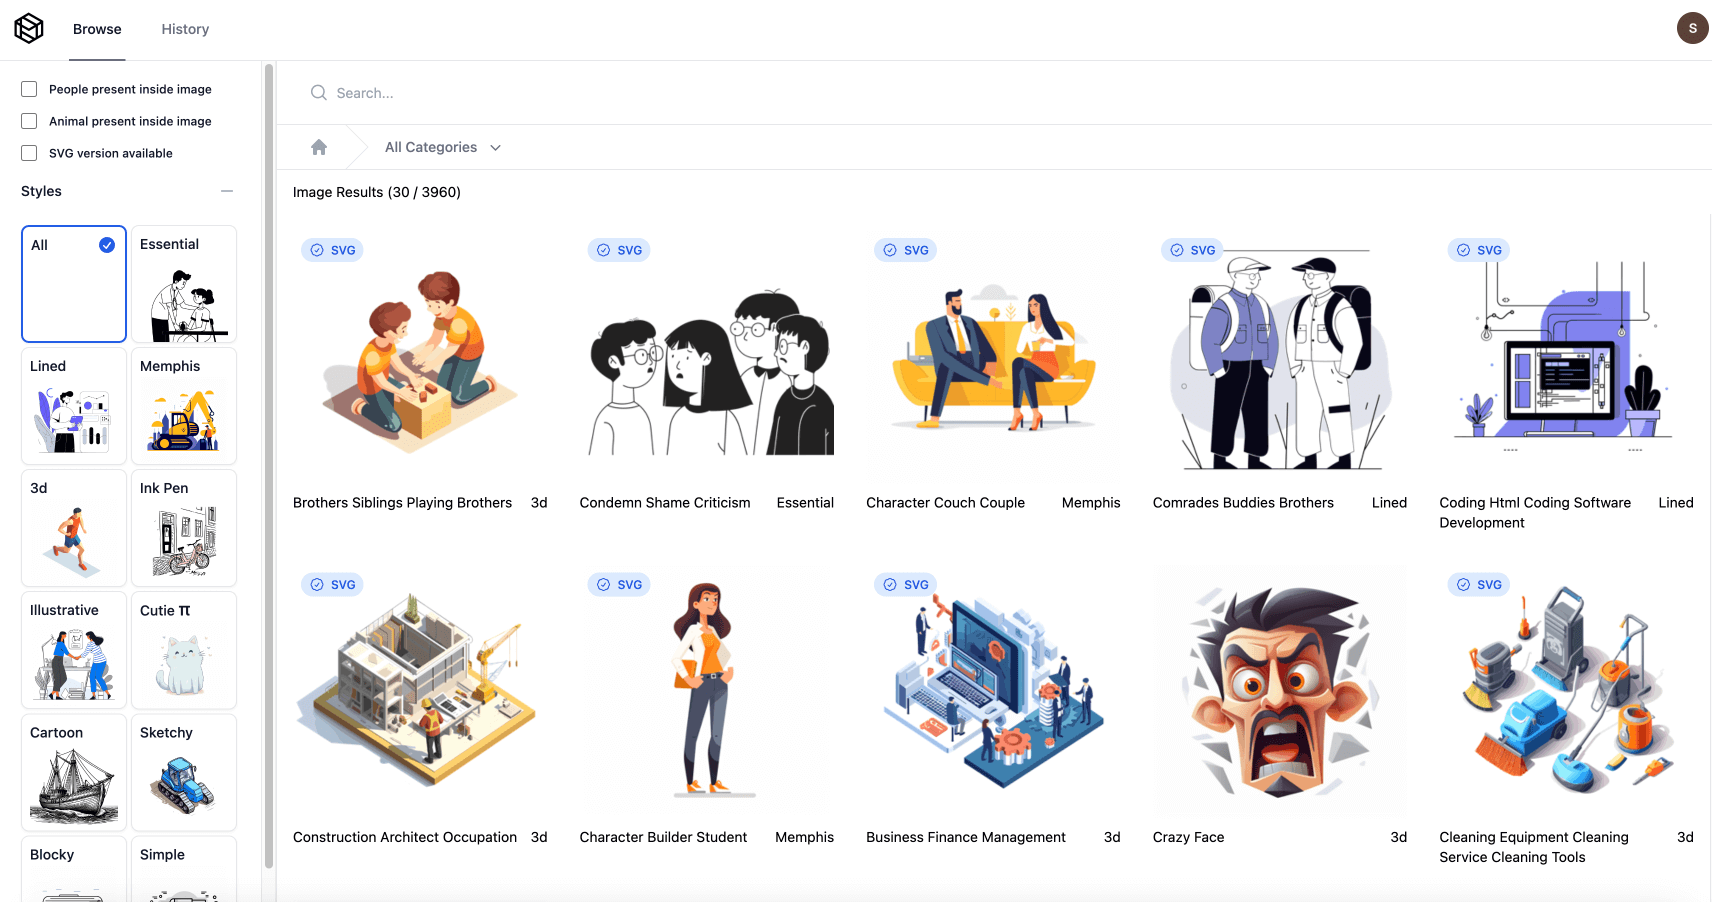Click the app logo in top-left corner
Screen dimensions: 1712x902
click(x=29, y=29)
